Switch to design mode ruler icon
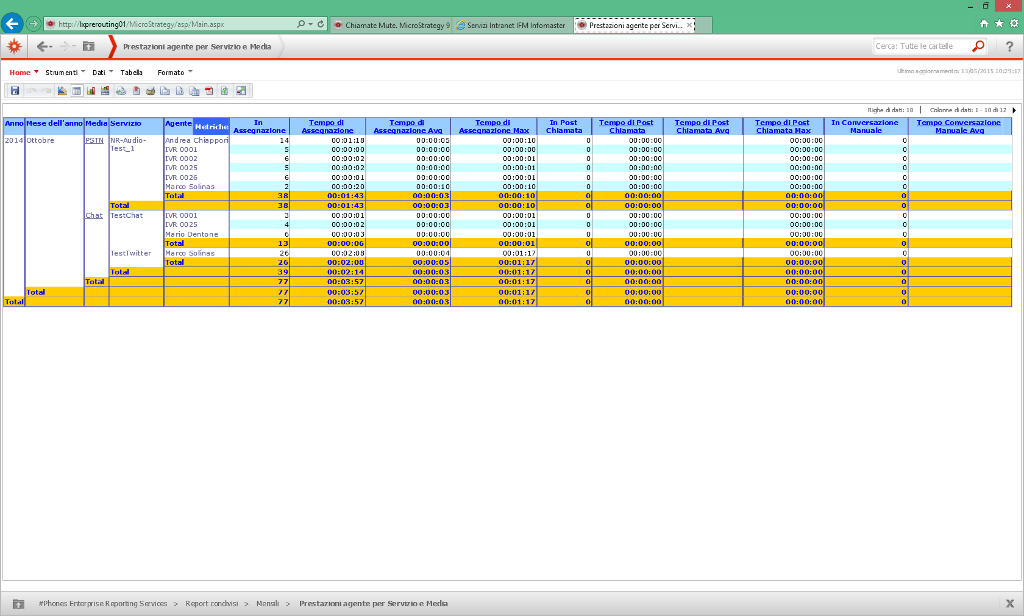1024x616 pixels. click(62, 91)
